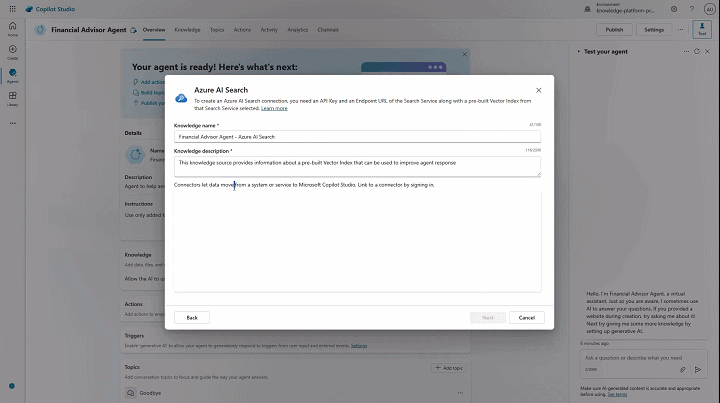Screen dimensions: 720x403
Task: Click the Cancel button in dialog
Action: coord(526,317)
